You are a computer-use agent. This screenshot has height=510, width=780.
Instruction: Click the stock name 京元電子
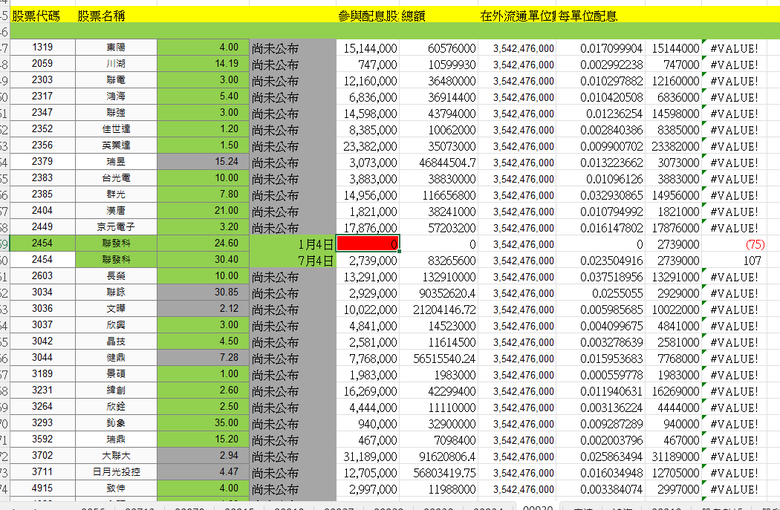tap(116, 227)
